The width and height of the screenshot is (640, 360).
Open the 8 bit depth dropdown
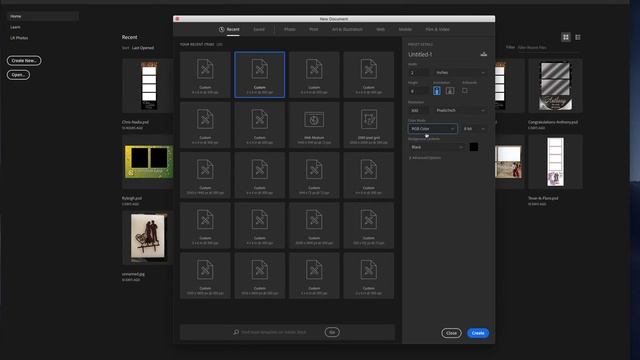point(474,129)
